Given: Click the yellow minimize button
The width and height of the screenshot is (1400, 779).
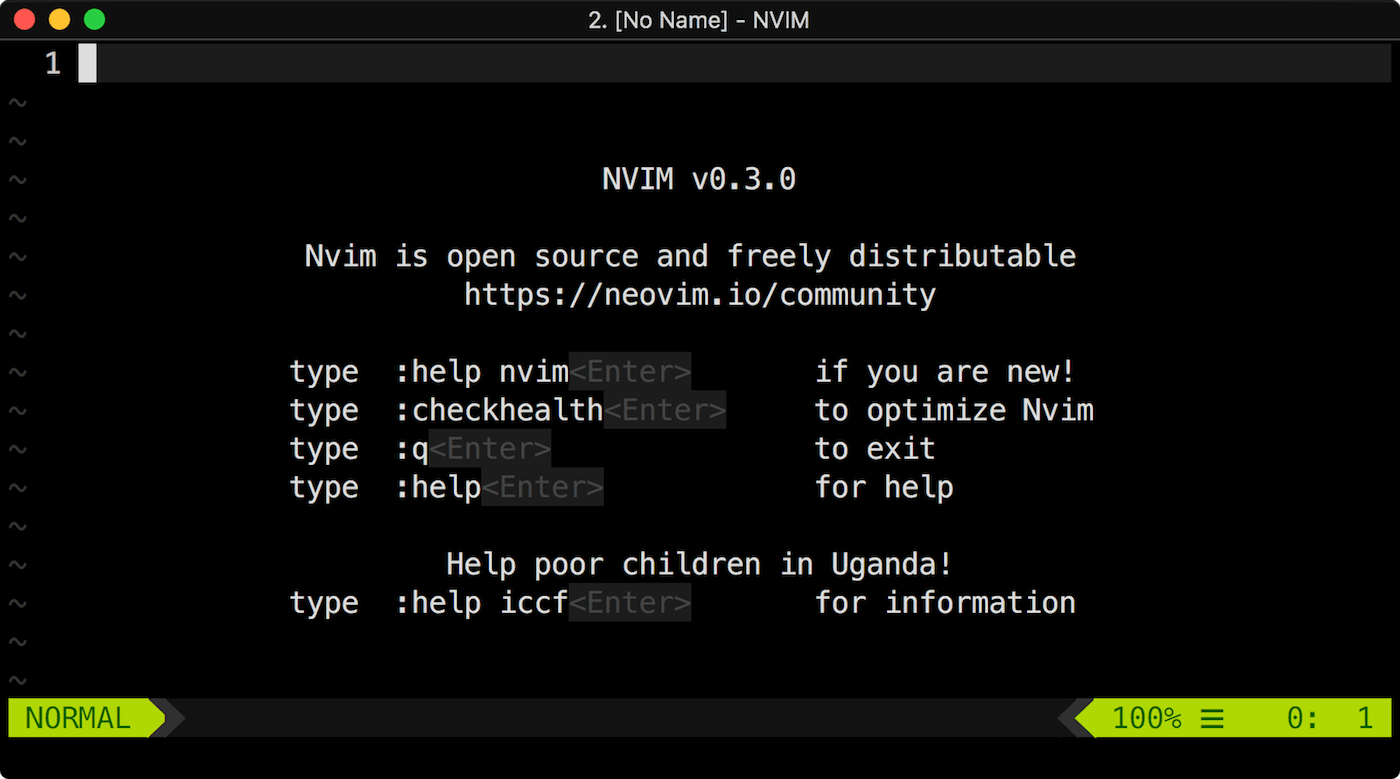Looking at the screenshot, I should click(59, 18).
